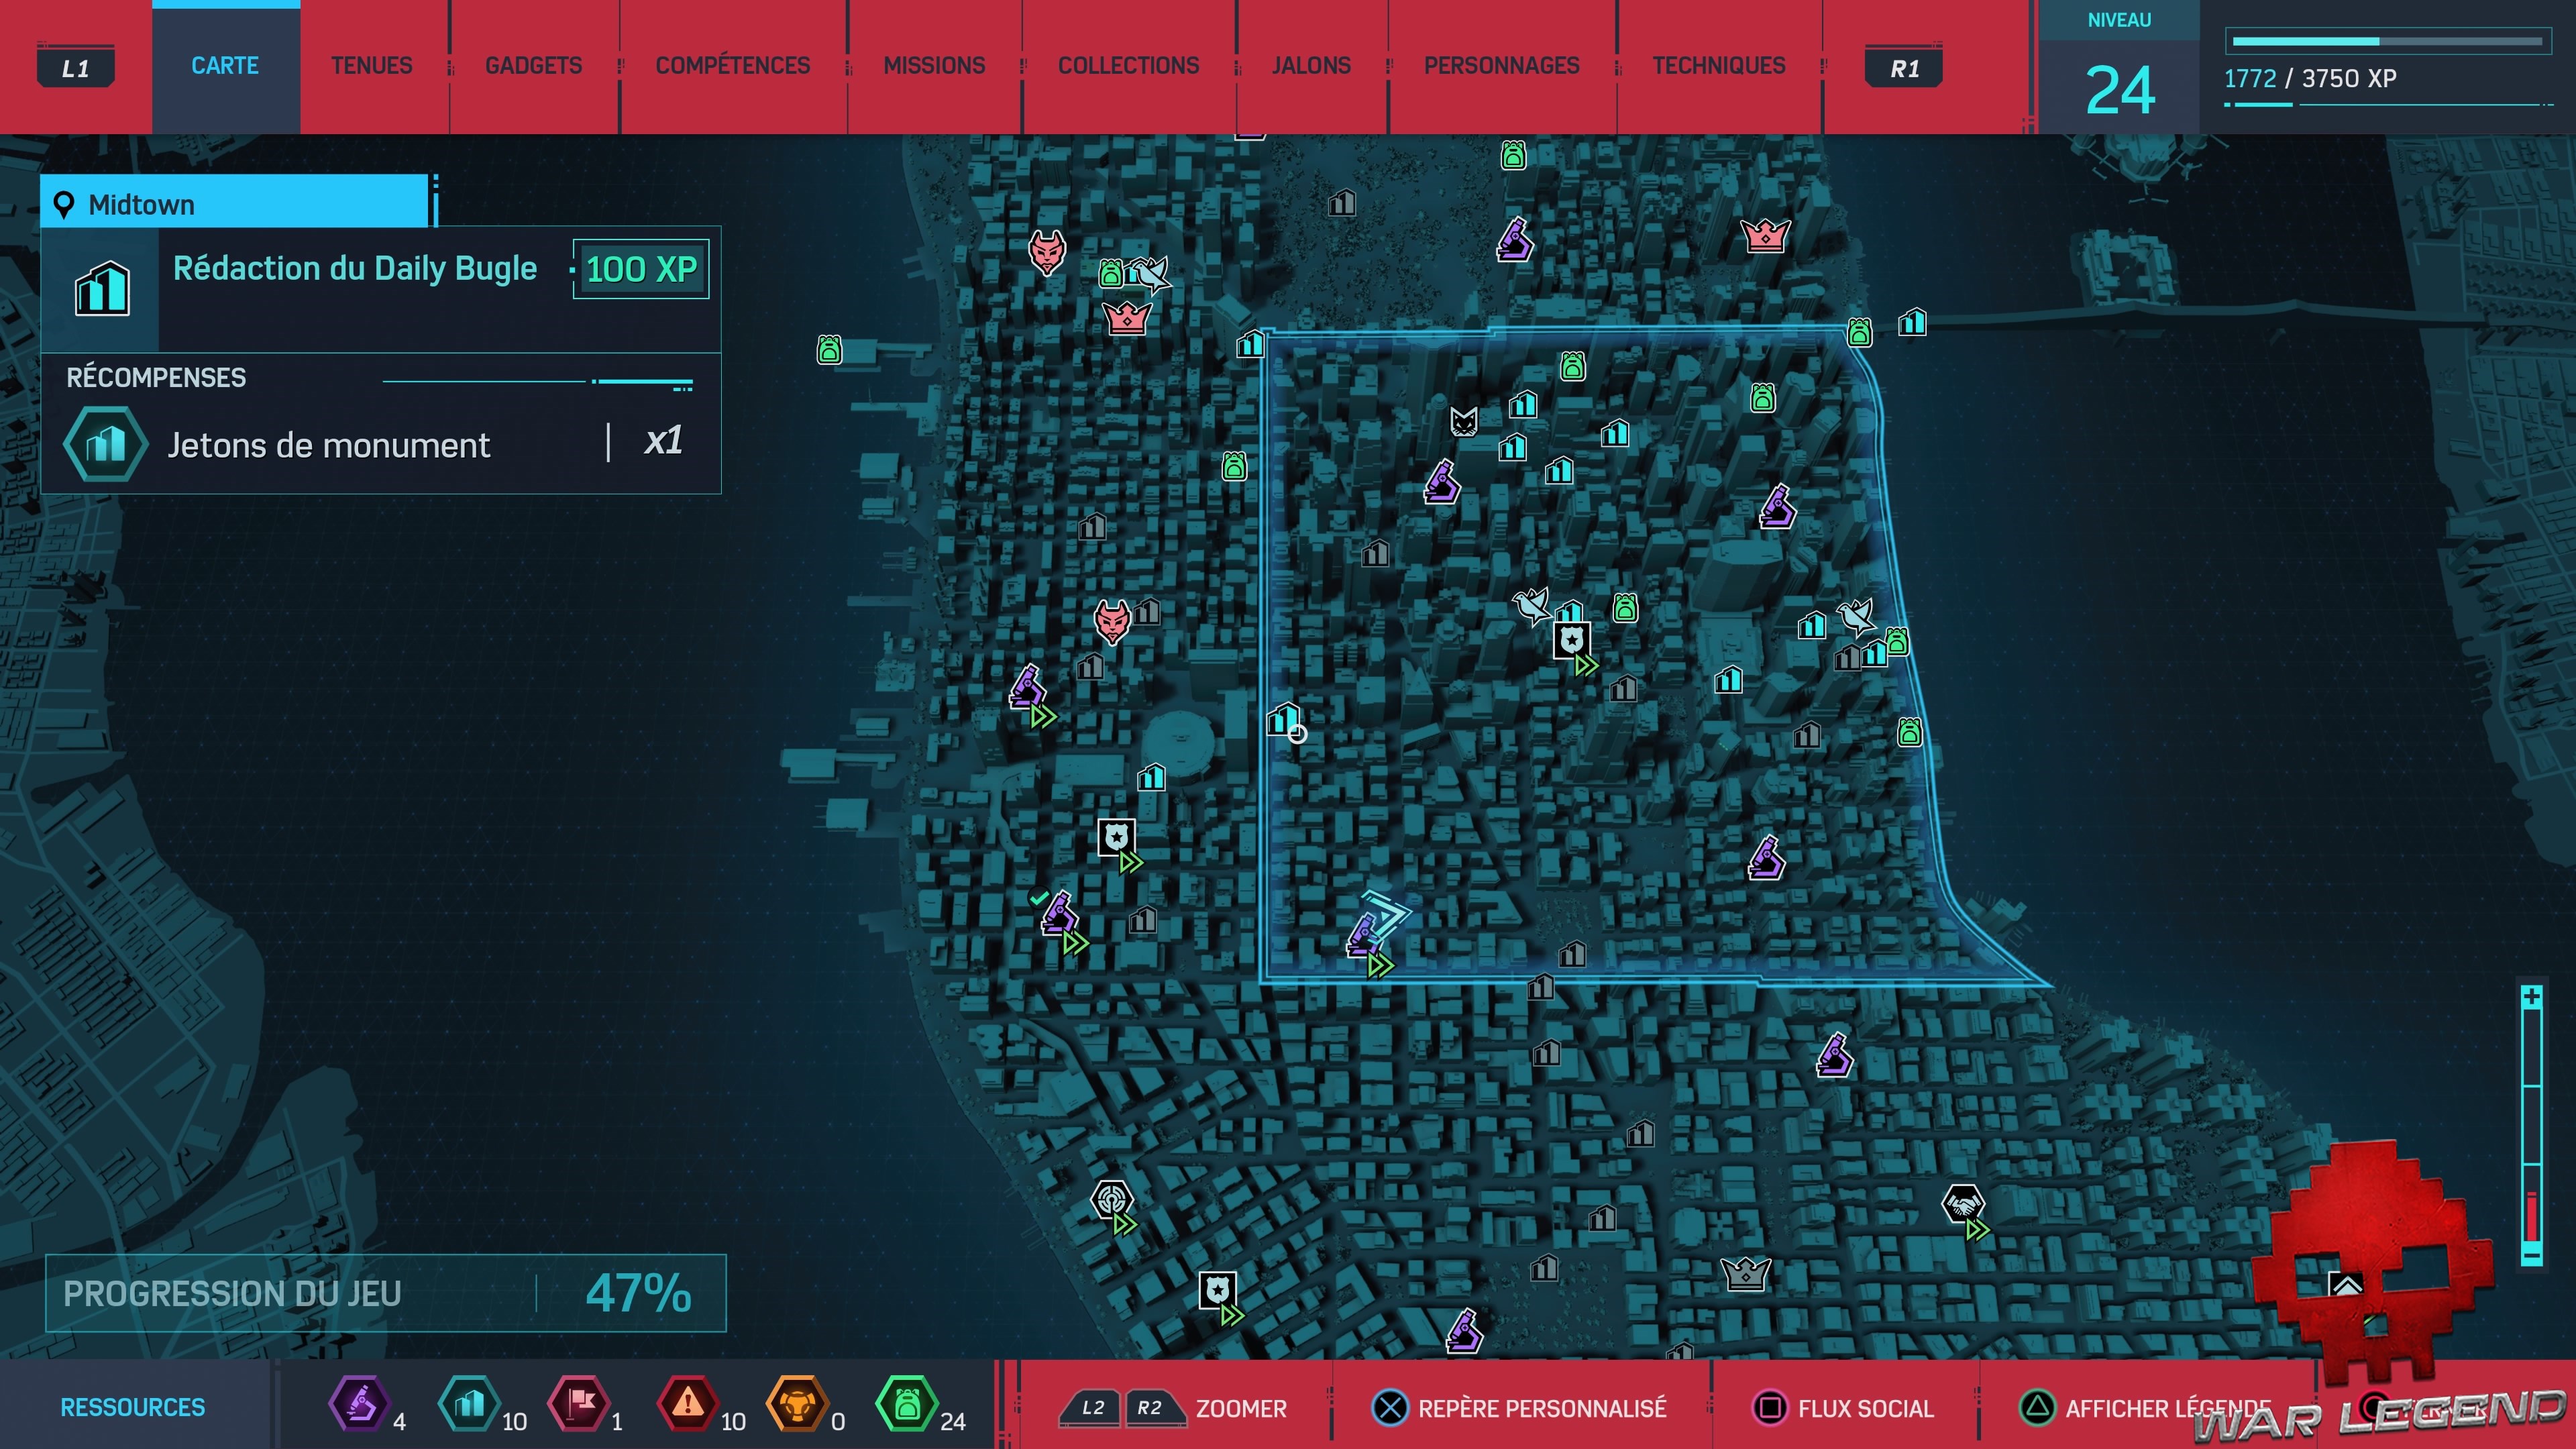Viewport: 2576px width, 1449px height.
Task: Select REPÈRE PERSONNALISÉ cross button
Action: tap(1390, 1407)
